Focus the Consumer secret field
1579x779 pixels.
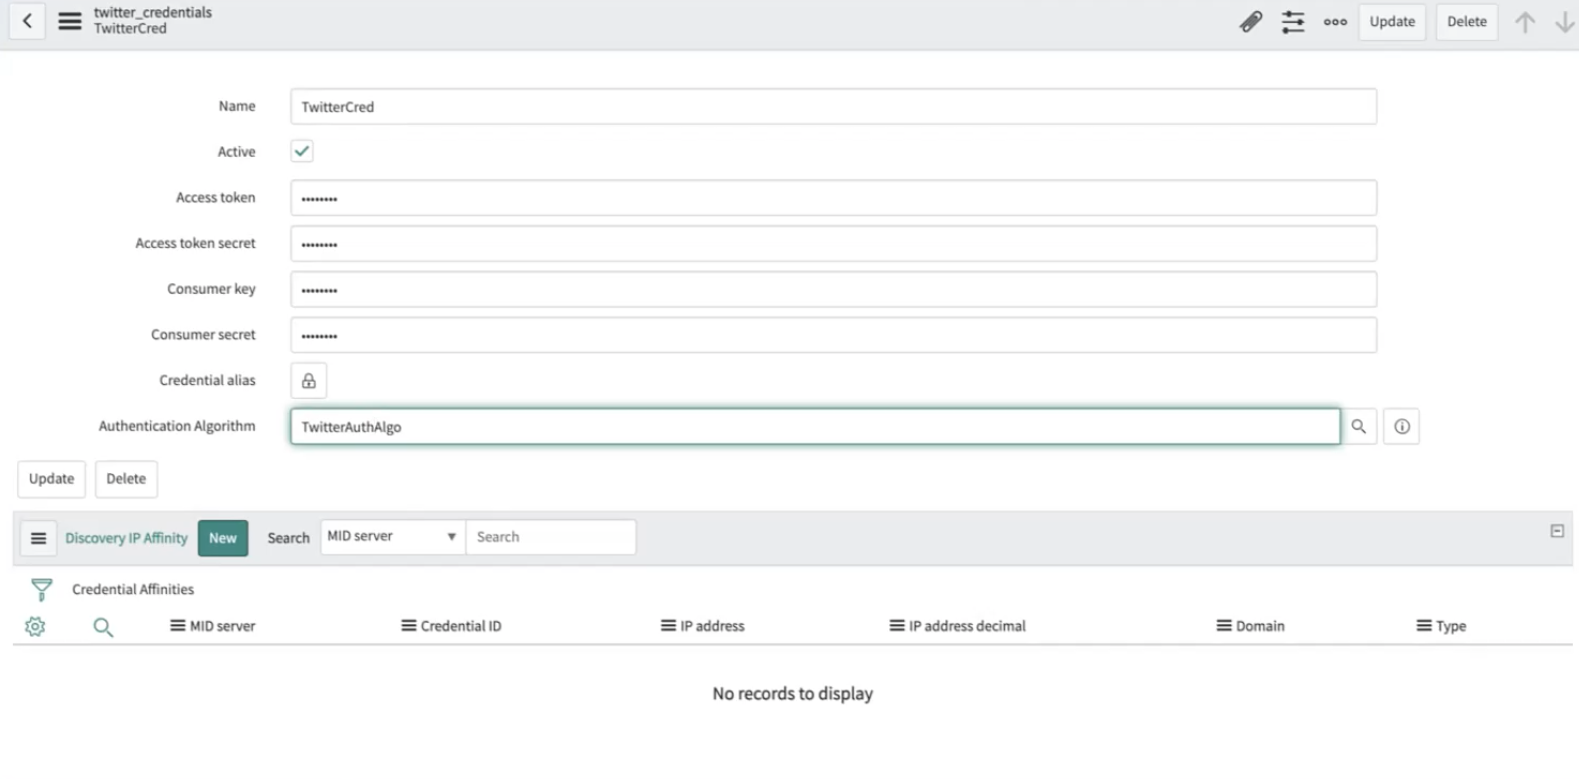(x=833, y=335)
